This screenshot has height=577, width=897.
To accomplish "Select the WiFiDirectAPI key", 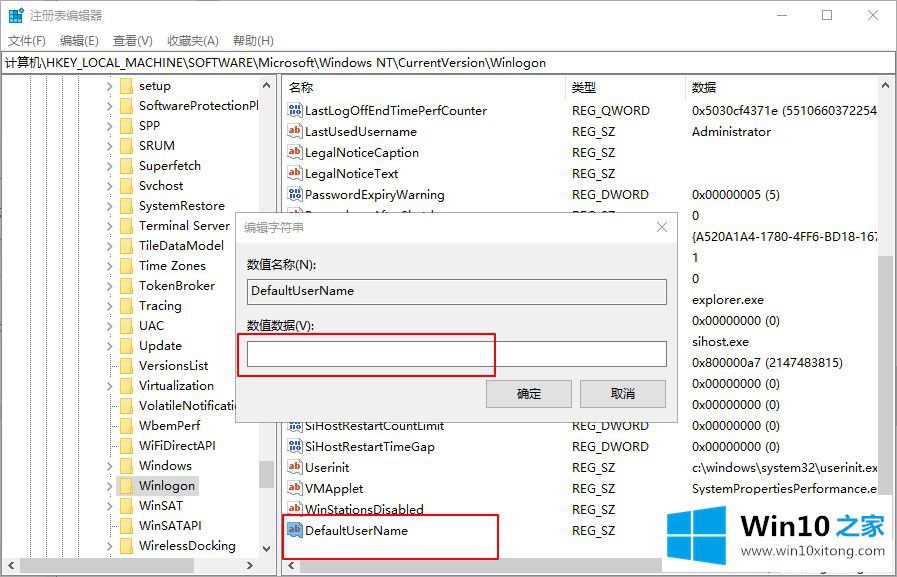I will tap(177, 445).
